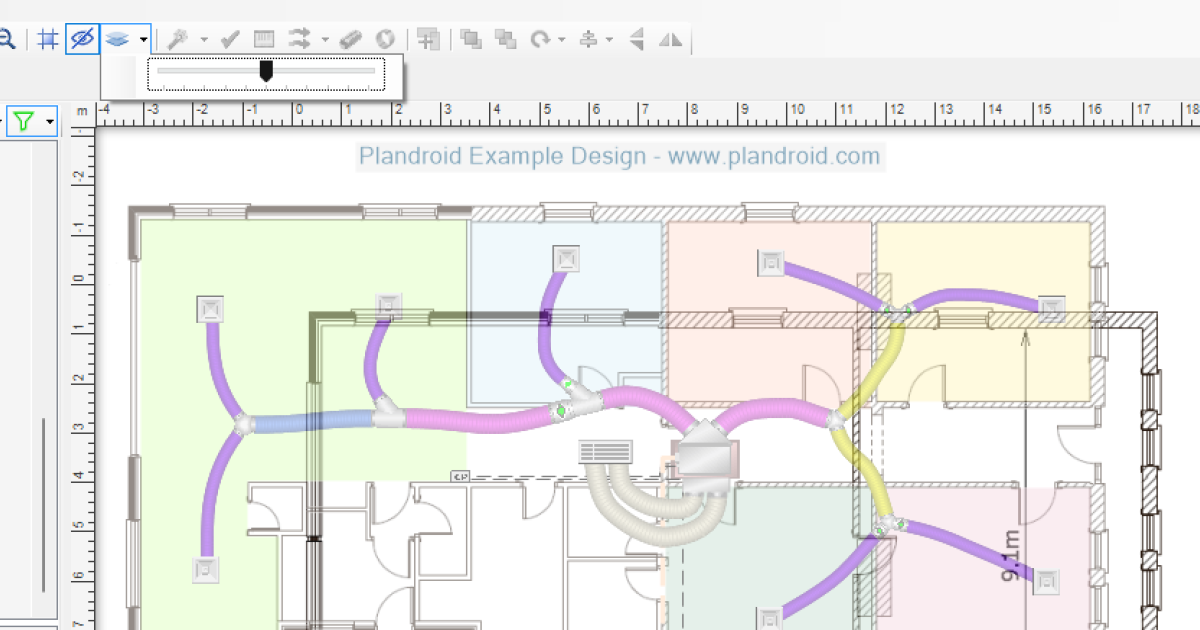Click the crossed arrows routing icon

point(299,39)
